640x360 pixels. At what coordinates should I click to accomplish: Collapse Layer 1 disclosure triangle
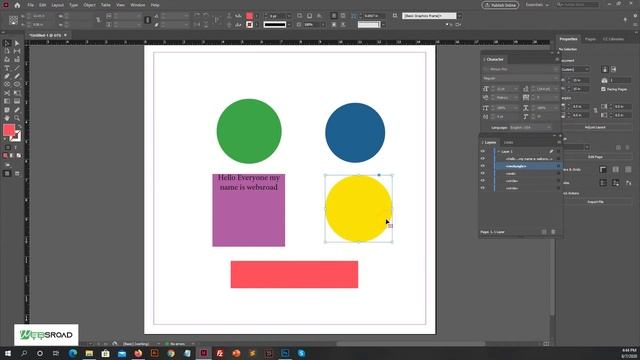(498, 151)
